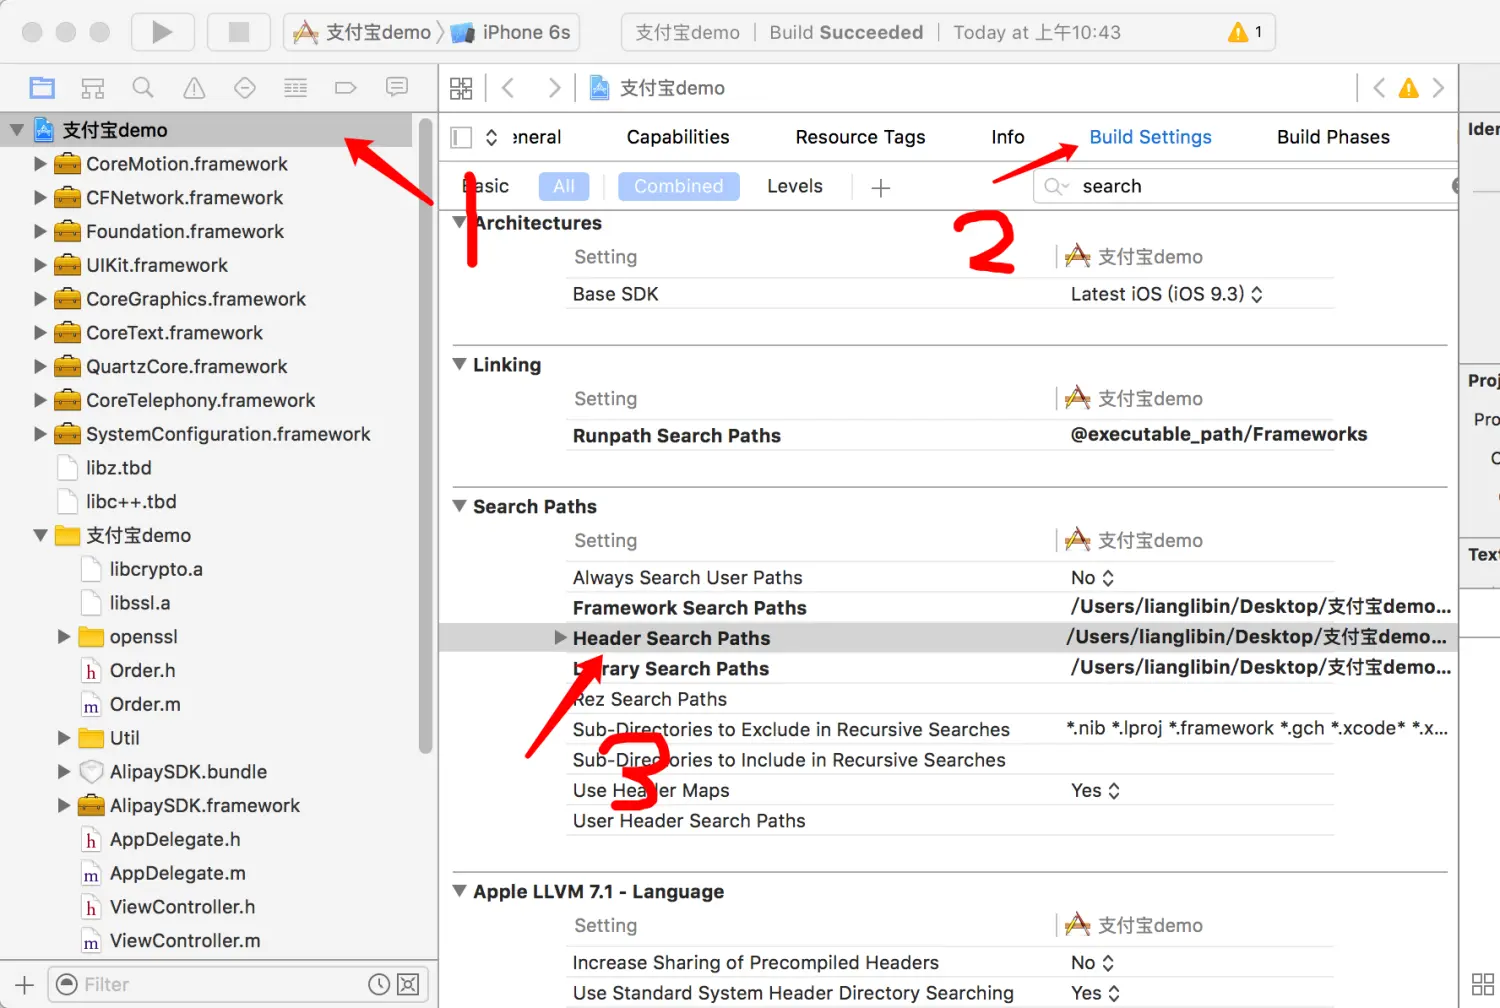Expand the CoreMotion.framework item
This screenshot has width=1500, height=1008.
click(x=40, y=164)
